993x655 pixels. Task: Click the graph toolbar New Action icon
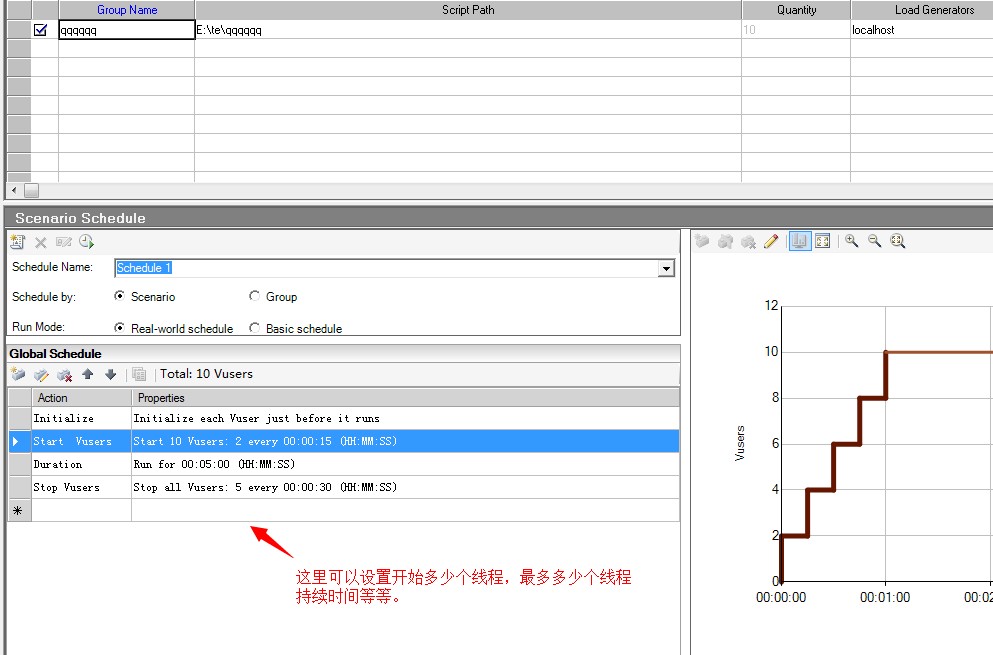(x=702, y=241)
